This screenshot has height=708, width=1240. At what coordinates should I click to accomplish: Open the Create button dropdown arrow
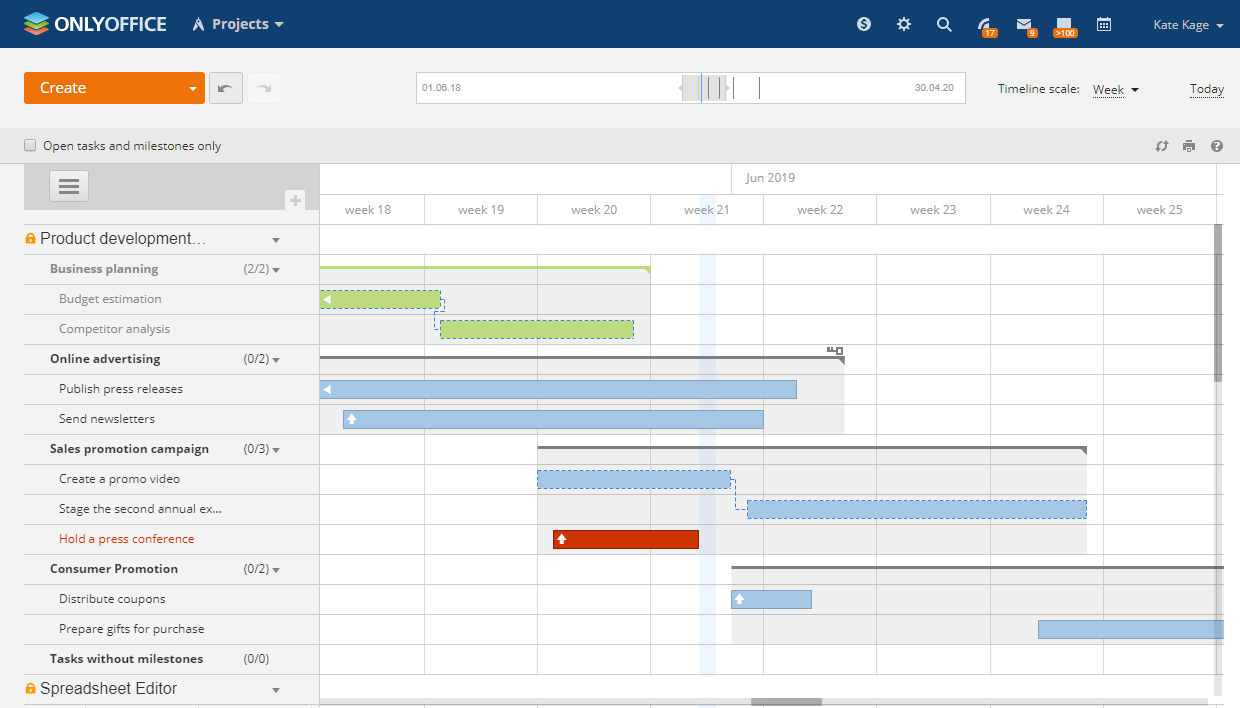coord(192,88)
